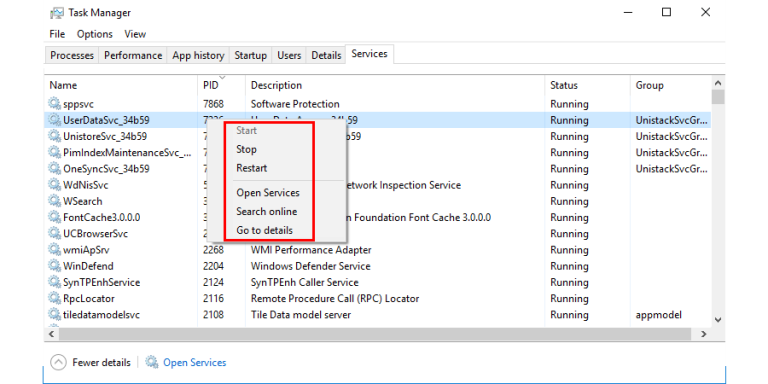
Task: Select the RpcLocator service name
Action: 89,298
